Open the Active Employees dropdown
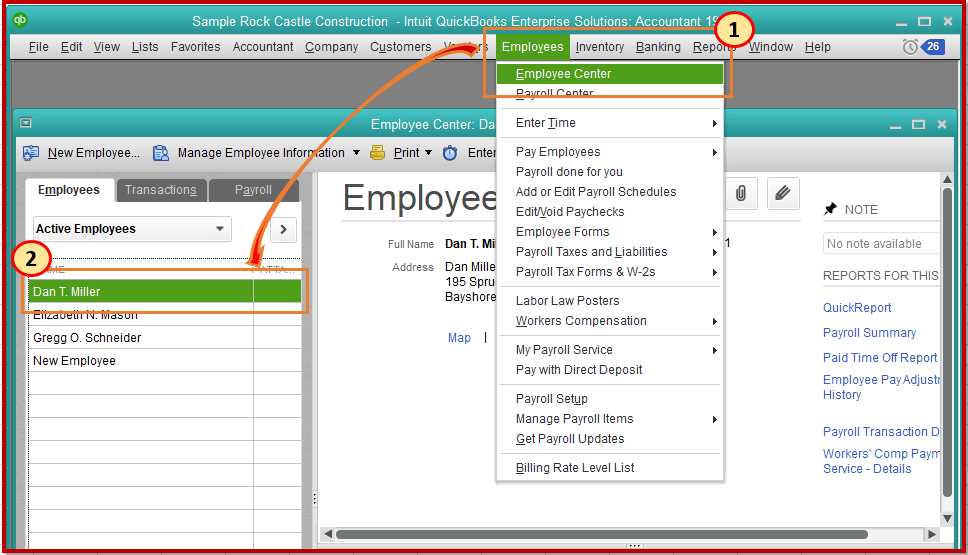The image size is (968, 555). pyautogui.click(x=132, y=229)
